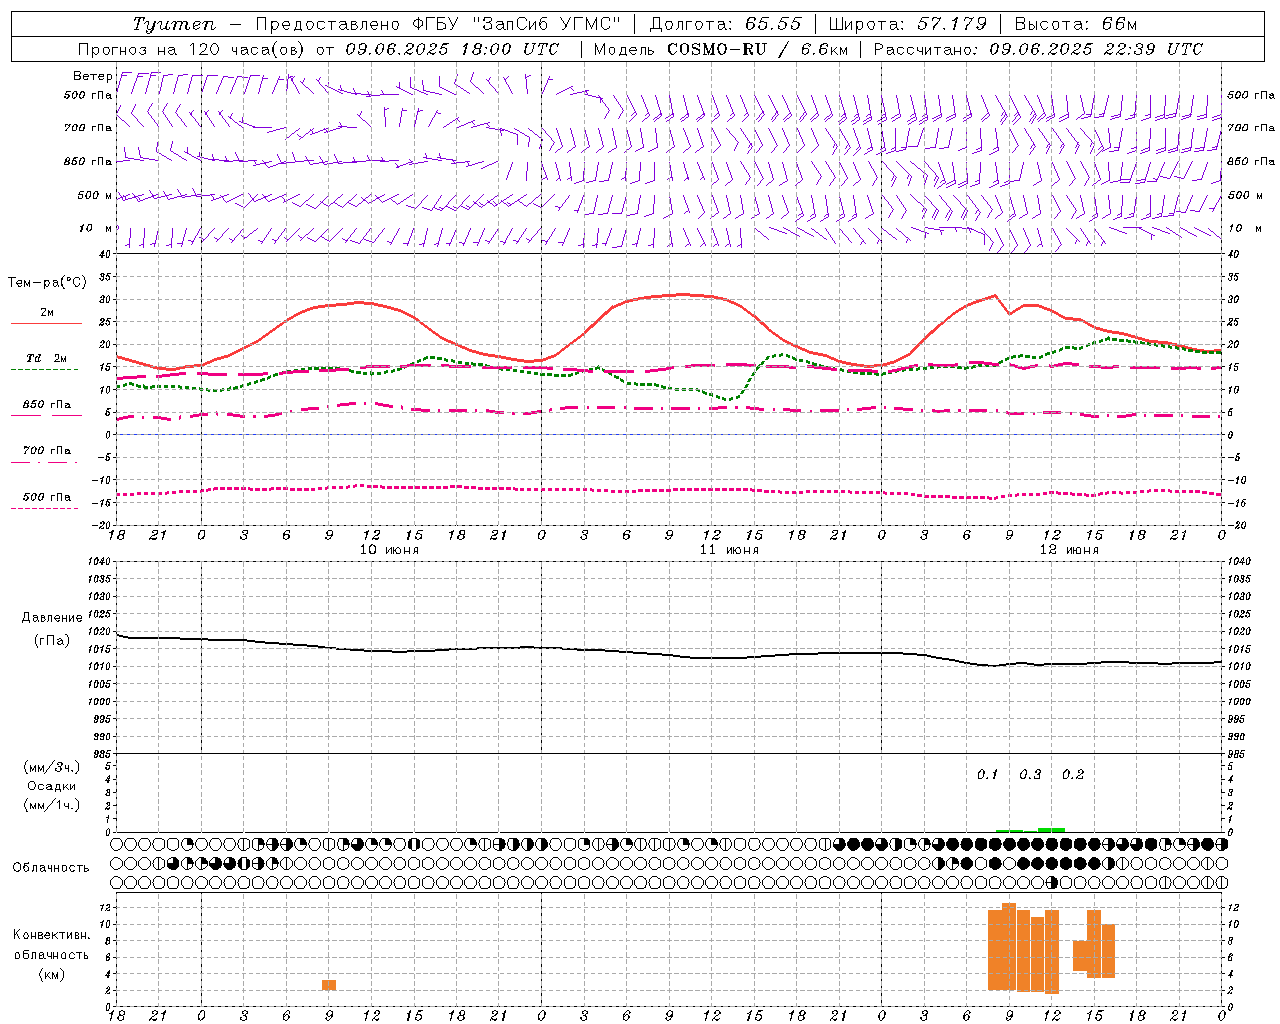The image size is (1280, 1024).
Task: Click the "700 гПа" temperature legend entry
Action: coord(46,454)
